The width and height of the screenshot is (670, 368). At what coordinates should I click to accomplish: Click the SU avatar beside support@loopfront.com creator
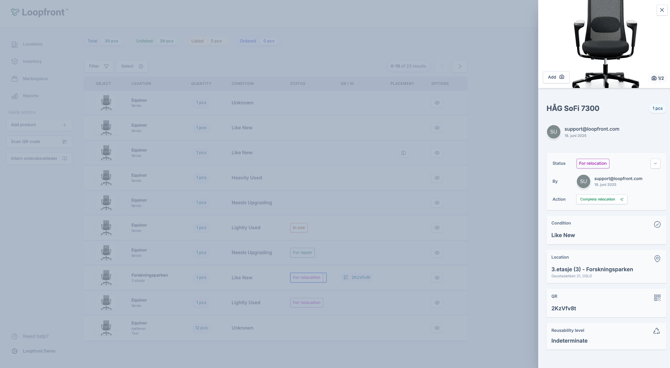coord(553,132)
